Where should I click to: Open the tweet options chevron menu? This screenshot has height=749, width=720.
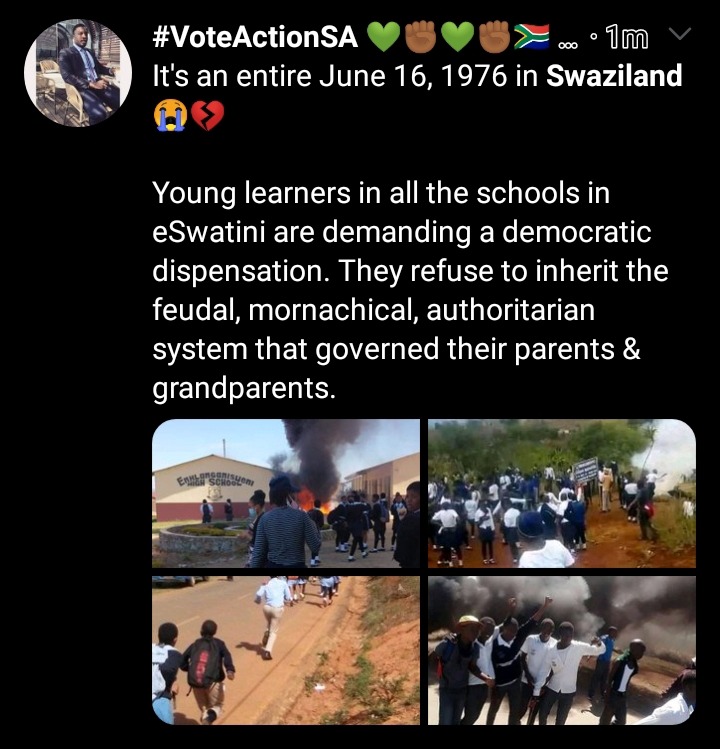679,34
